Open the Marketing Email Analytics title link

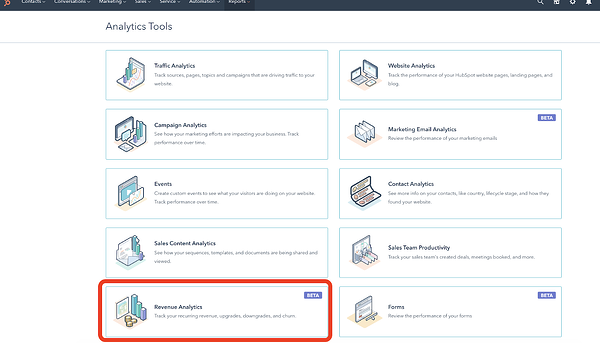coord(422,129)
